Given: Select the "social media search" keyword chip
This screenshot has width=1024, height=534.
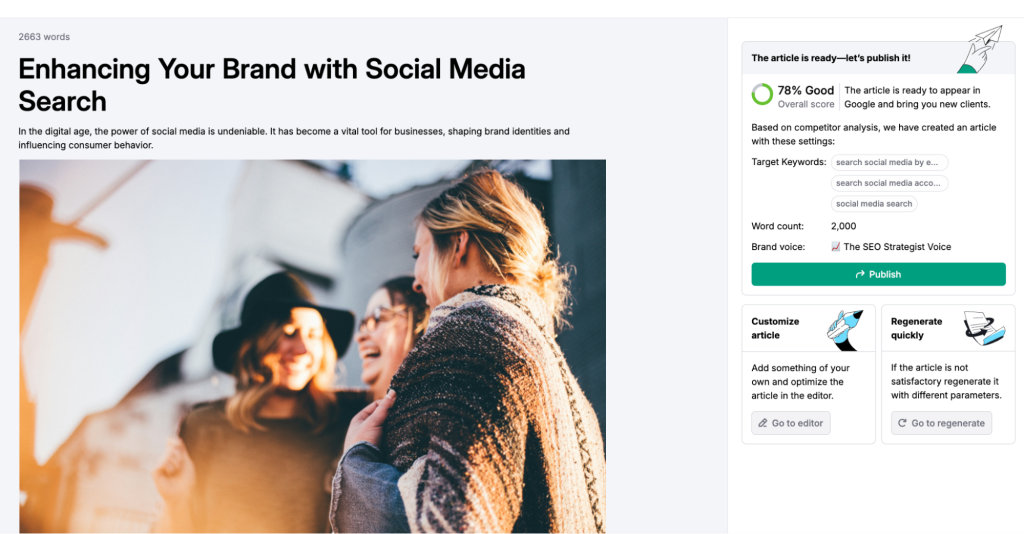Looking at the screenshot, I should [874, 204].
